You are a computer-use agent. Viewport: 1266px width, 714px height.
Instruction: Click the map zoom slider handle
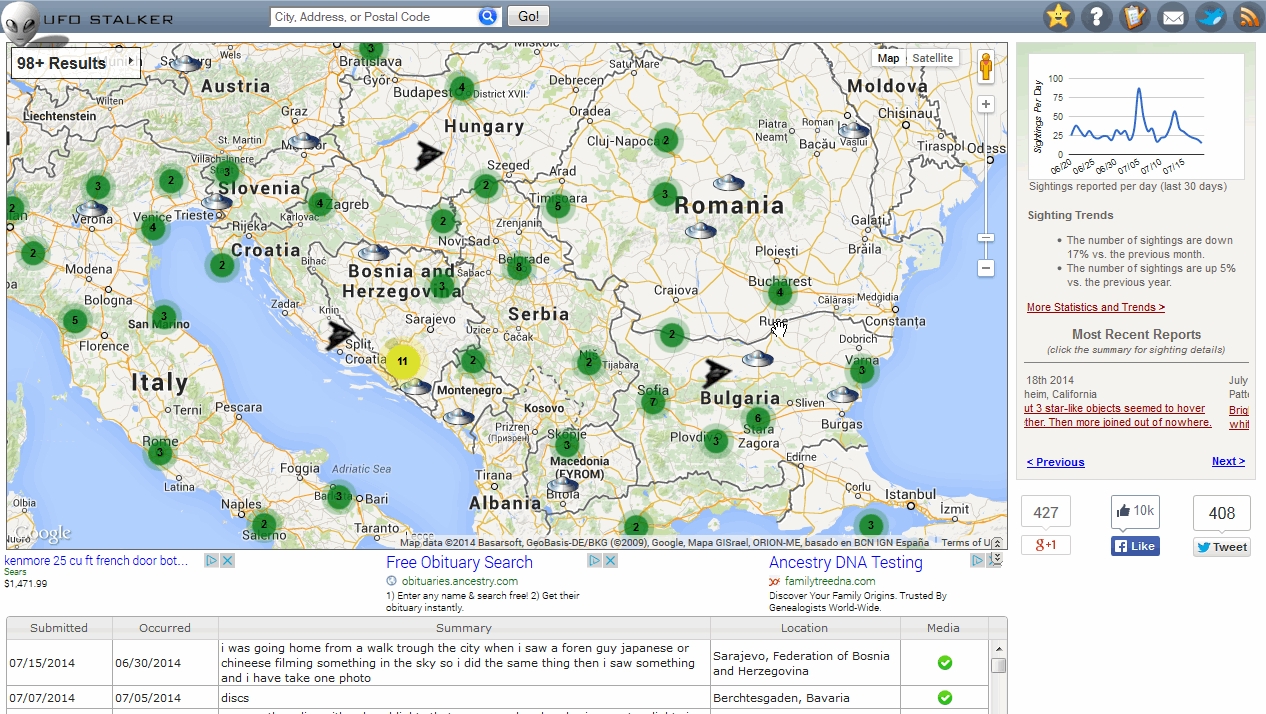[x=986, y=237]
